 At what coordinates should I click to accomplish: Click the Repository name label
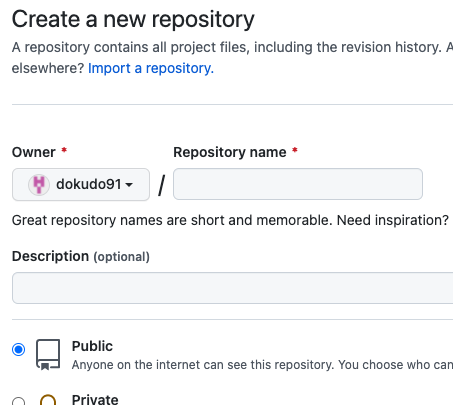pyautogui.click(x=230, y=152)
